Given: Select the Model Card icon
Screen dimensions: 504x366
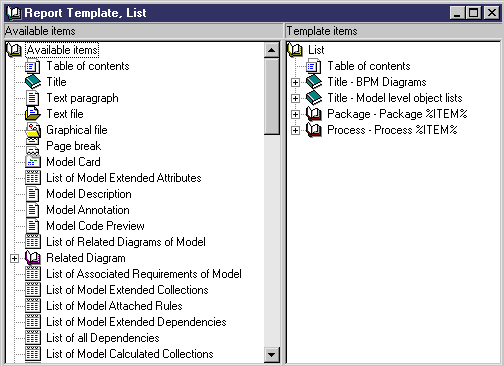Looking at the screenshot, I should coord(33,162).
